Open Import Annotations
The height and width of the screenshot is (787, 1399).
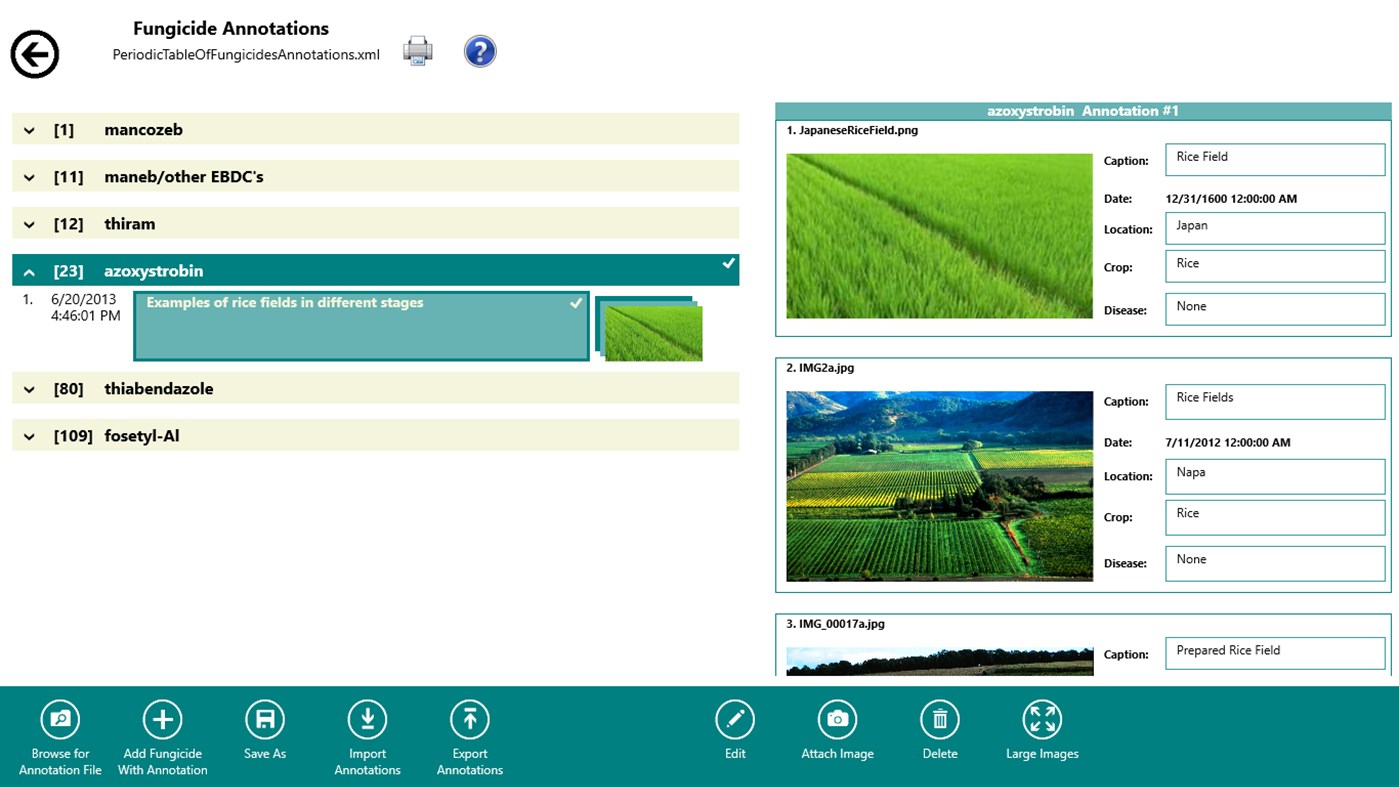click(x=367, y=719)
